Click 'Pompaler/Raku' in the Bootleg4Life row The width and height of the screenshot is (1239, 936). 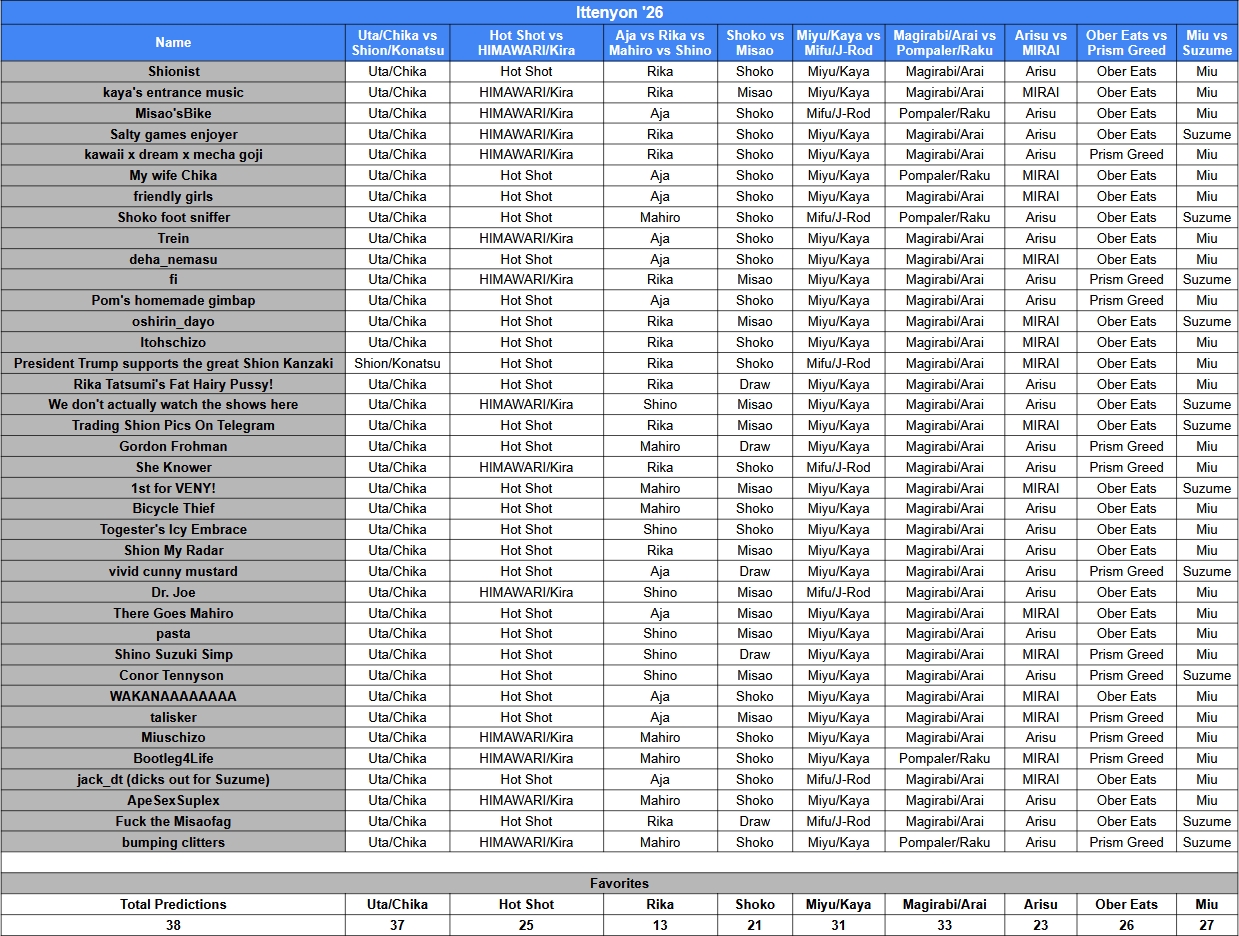tap(945, 759)
